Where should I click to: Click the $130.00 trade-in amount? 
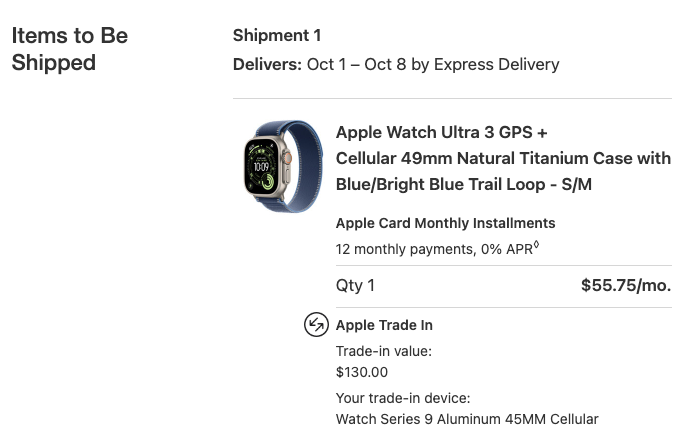[362, 372]
